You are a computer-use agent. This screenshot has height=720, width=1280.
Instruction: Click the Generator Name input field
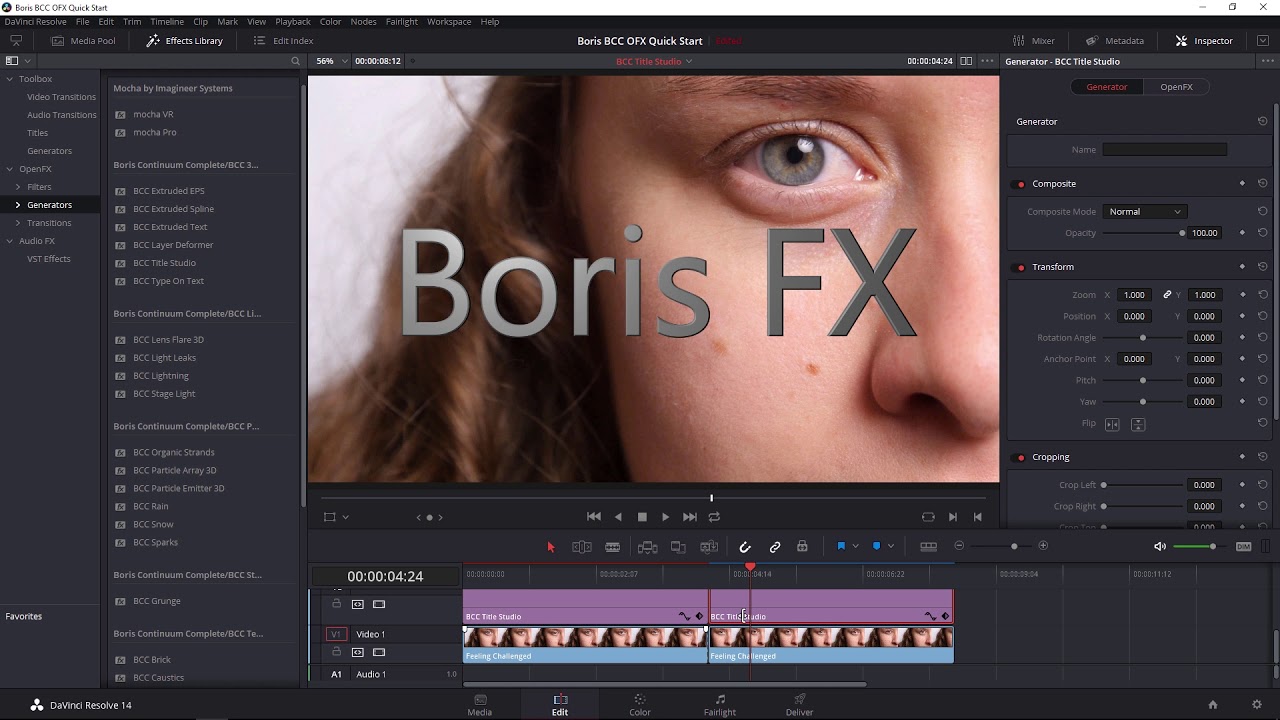point(1165,150)
